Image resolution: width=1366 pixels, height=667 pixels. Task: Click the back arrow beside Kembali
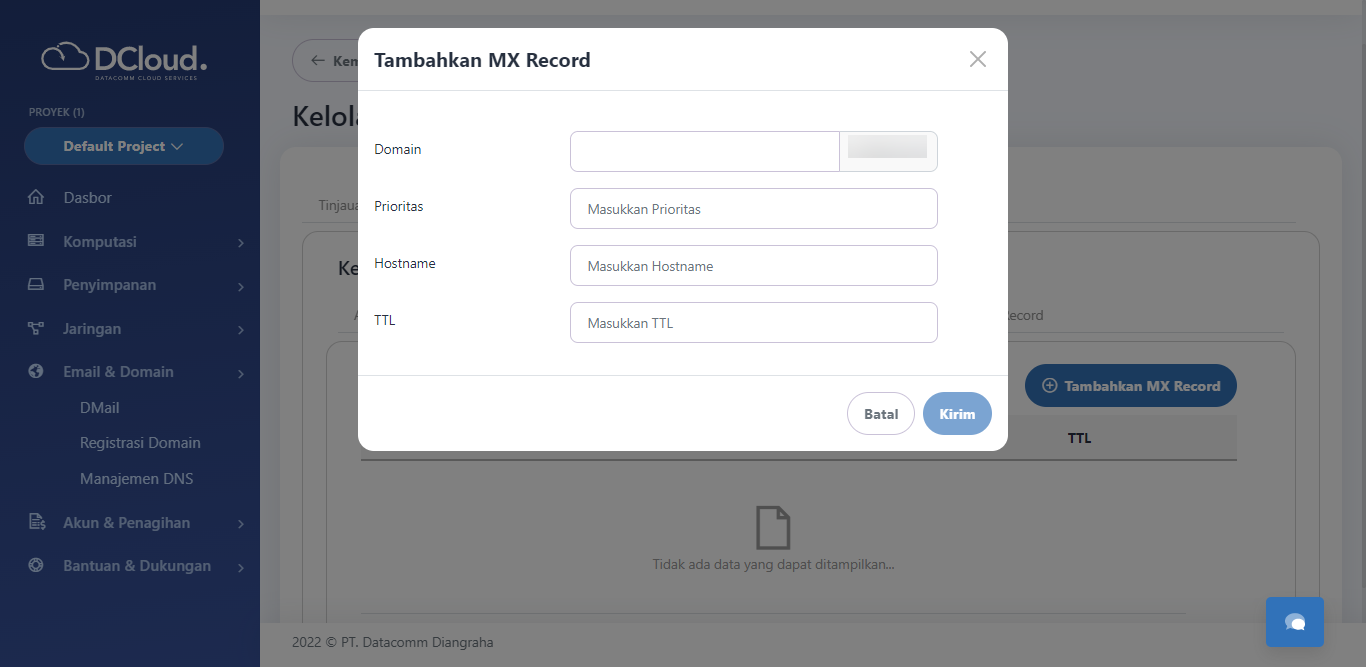[x=316, y=60]
